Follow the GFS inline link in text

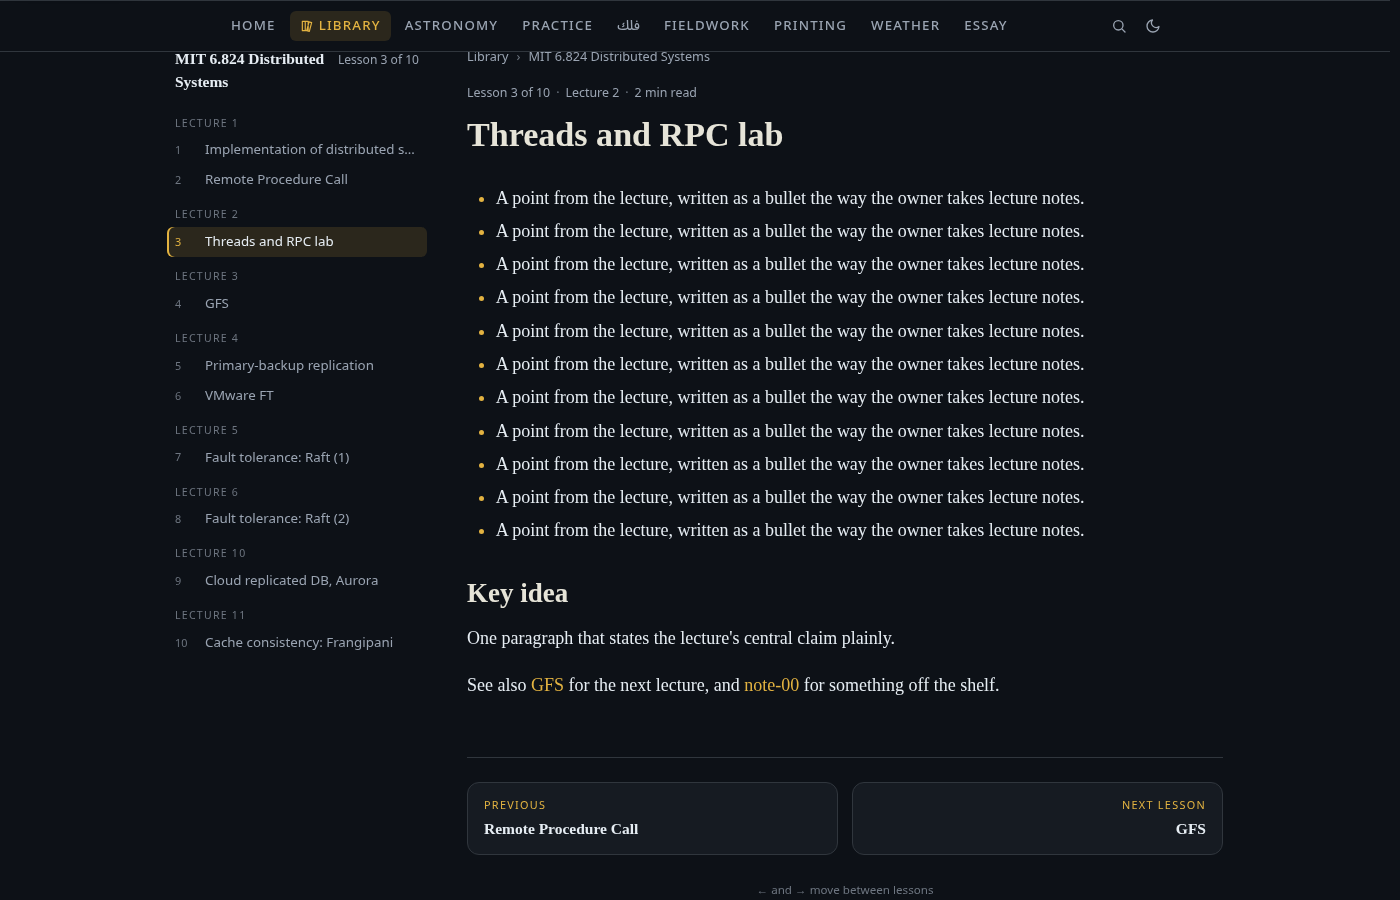coord(547,685)
